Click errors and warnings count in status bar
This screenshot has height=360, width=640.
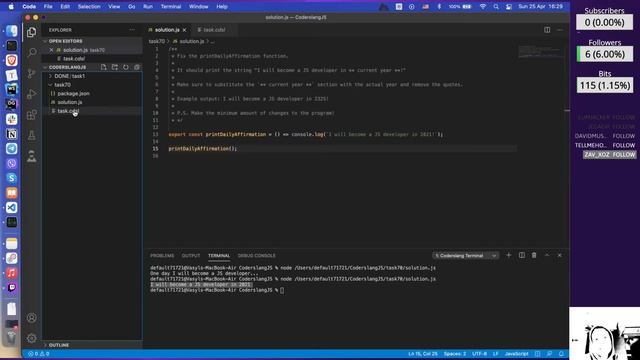coord(38,354)
